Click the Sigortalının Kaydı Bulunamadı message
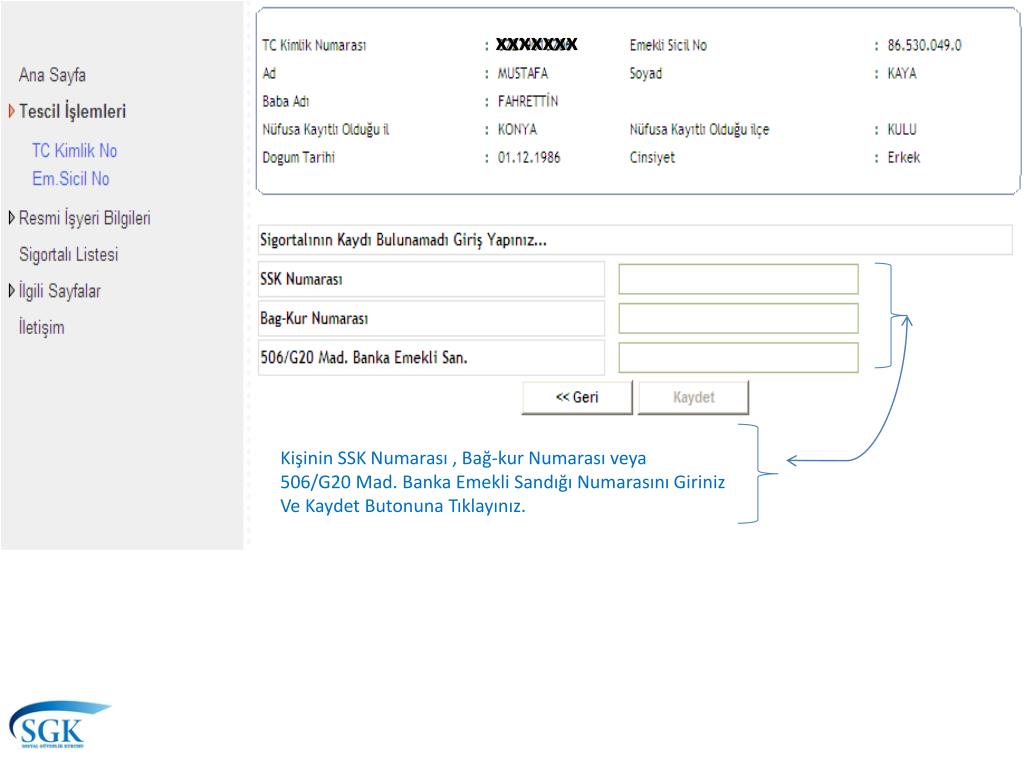Image resolution: width=1024 pixels, height=768 pixels. [403, 240]
